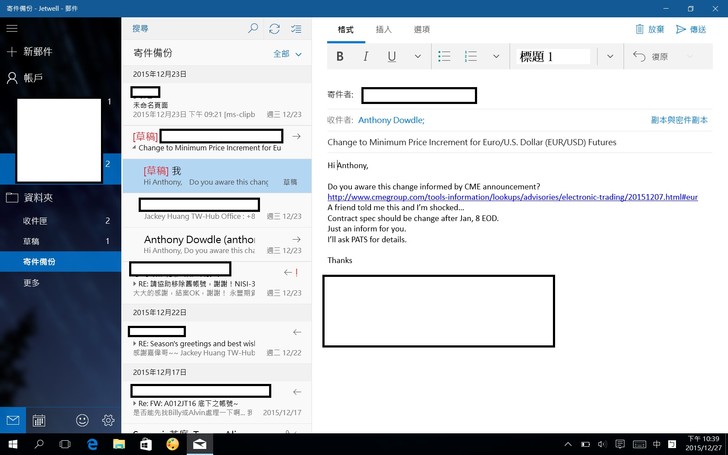Open Action Center notifications icon
The width and height of the screenshot is (728, 455).
click(620, 445)
